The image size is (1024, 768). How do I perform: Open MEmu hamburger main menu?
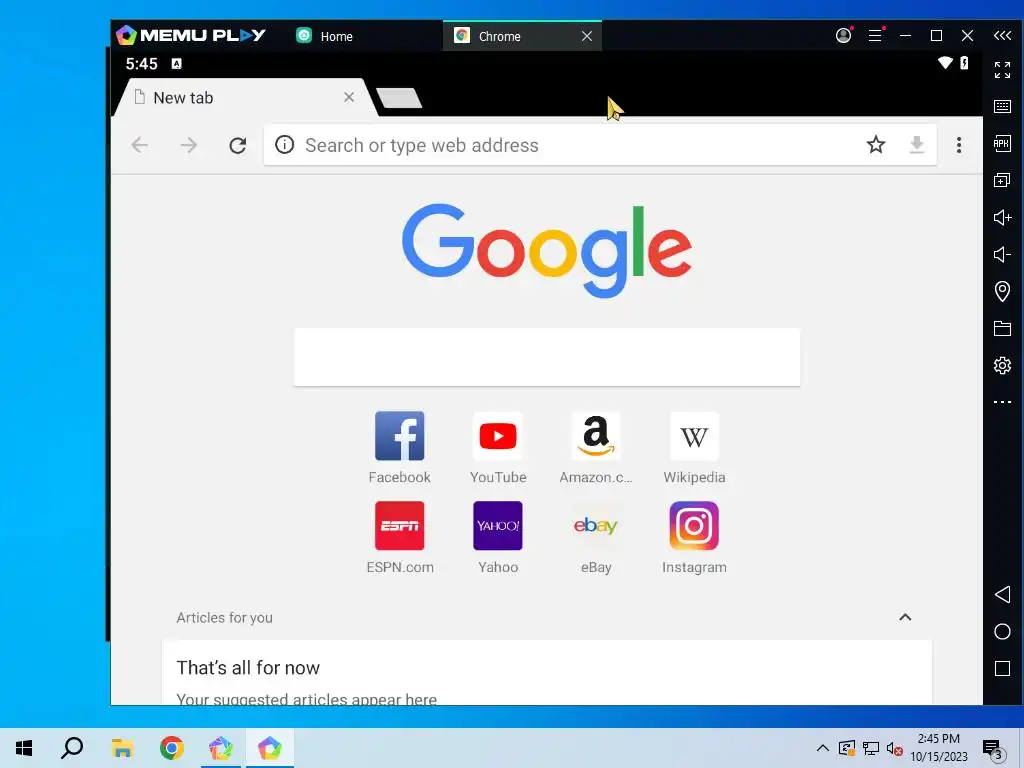875,35
